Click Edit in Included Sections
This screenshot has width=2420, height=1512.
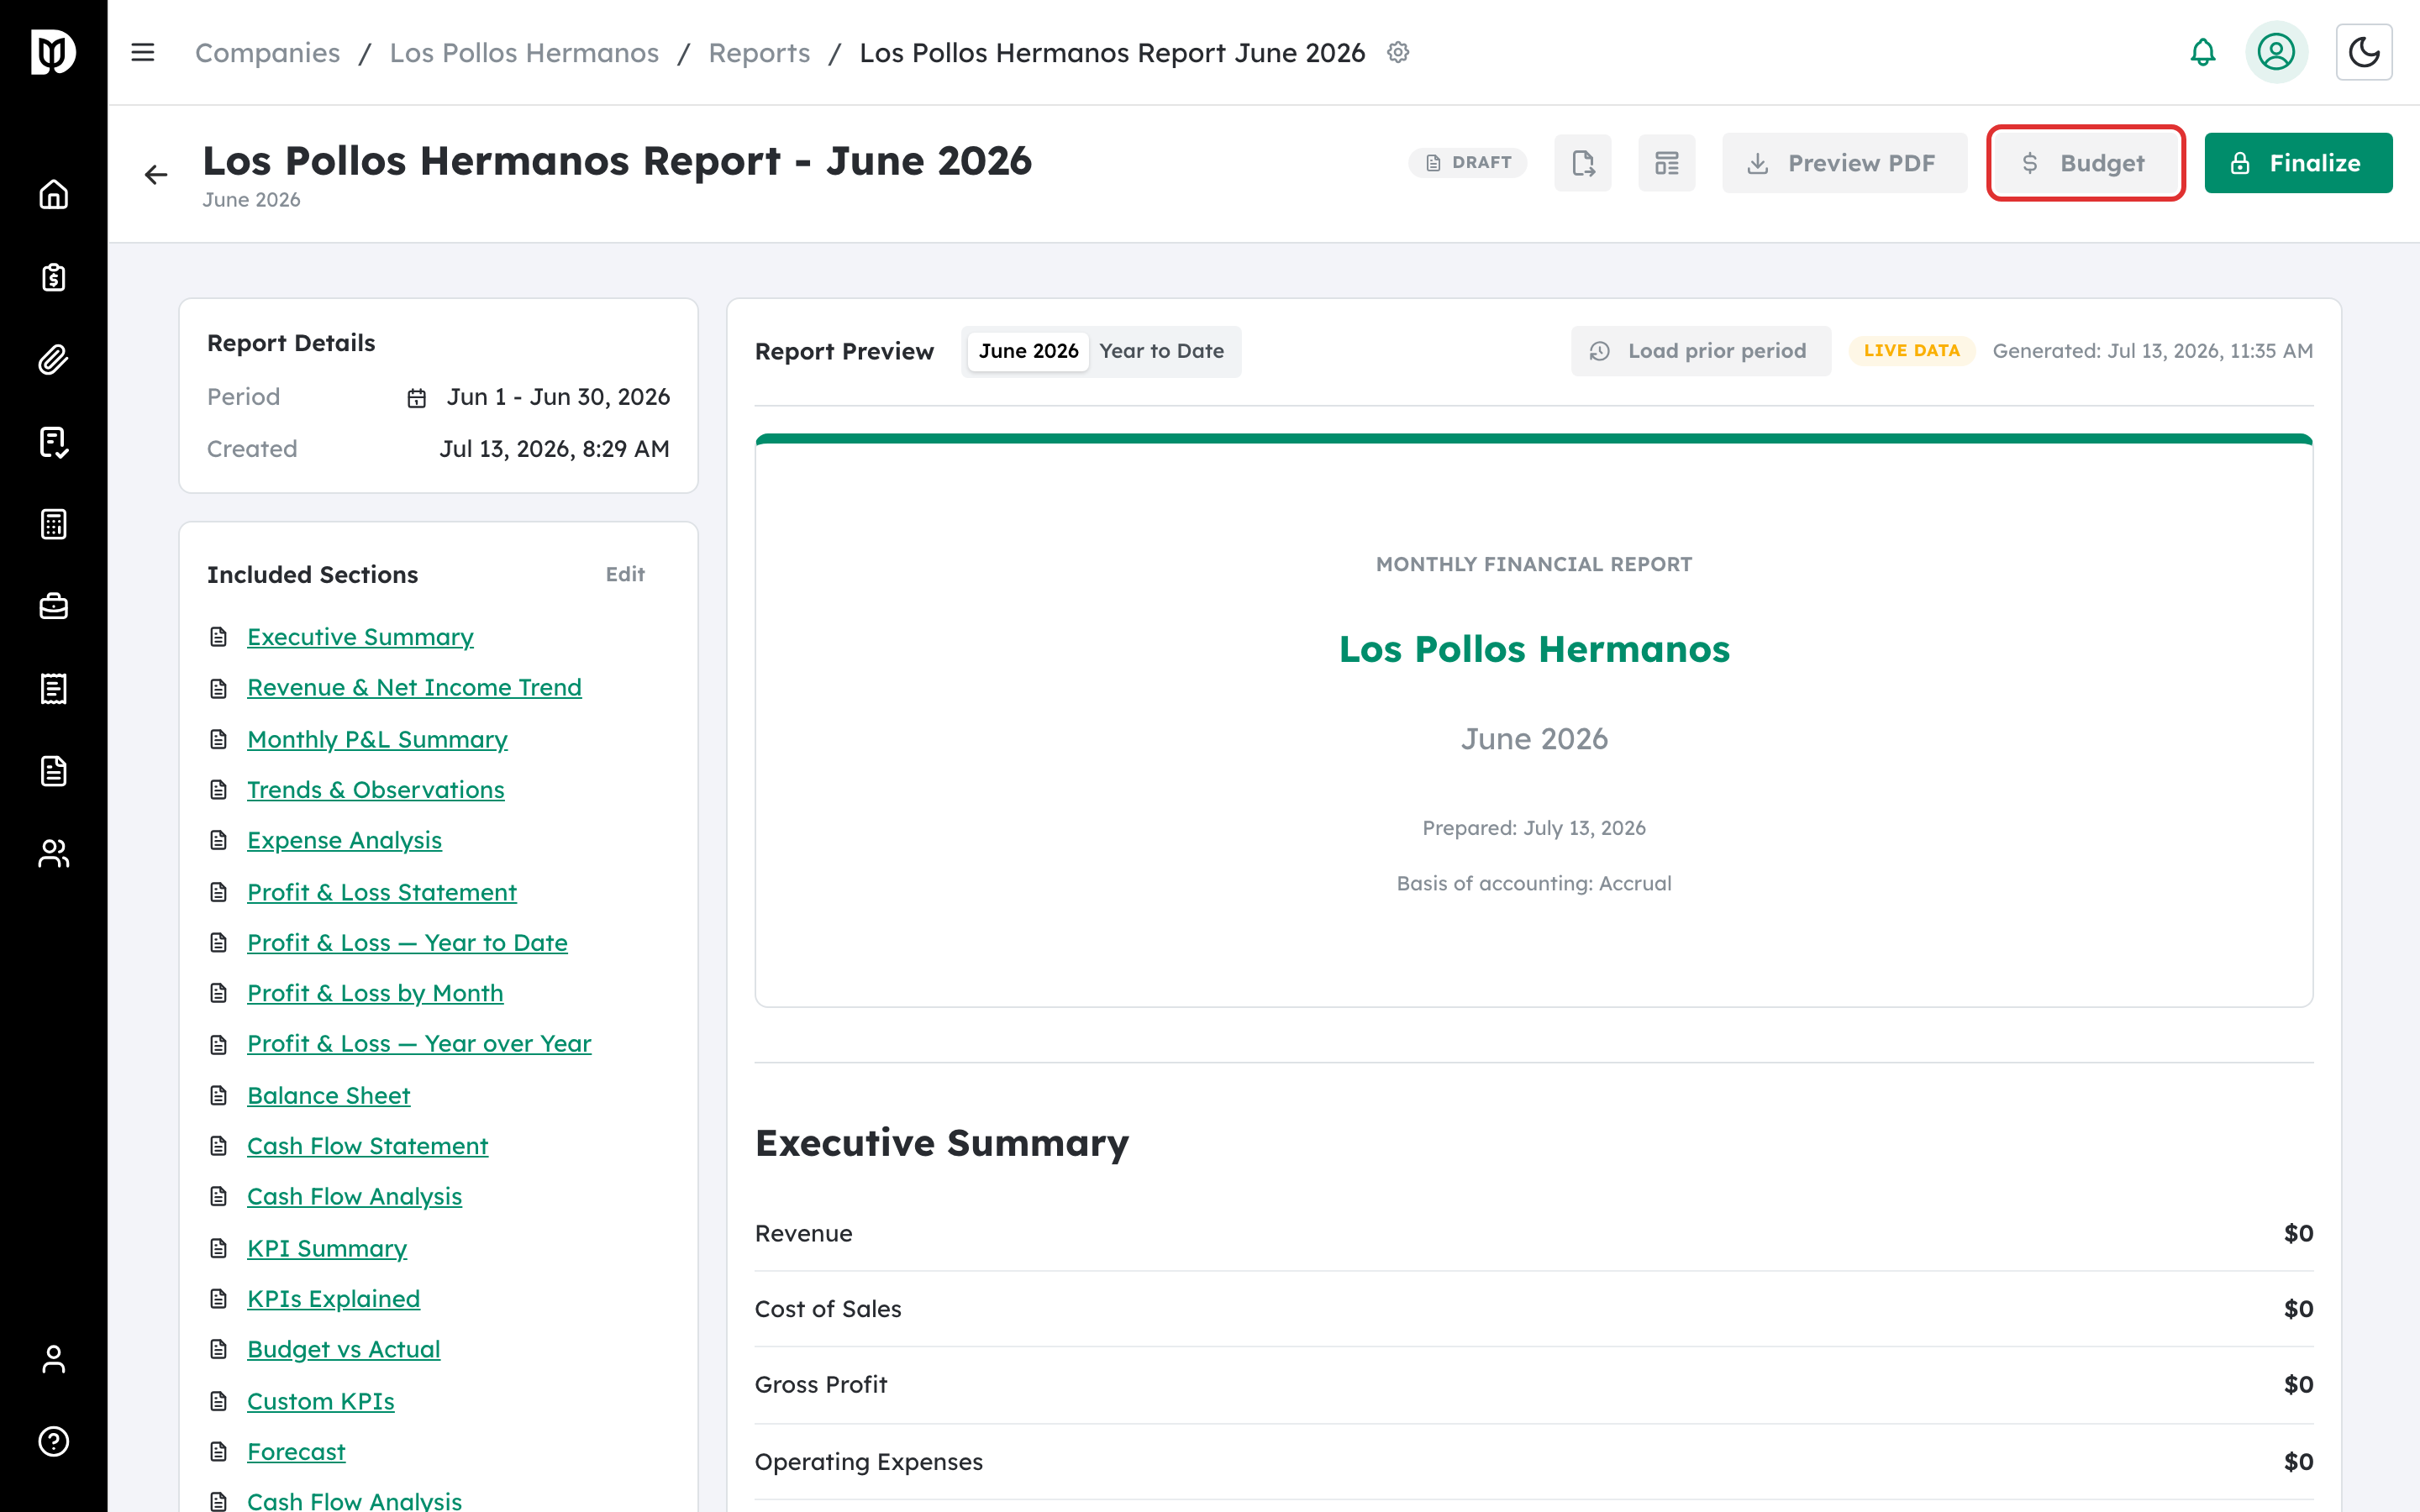pos(625,574)
